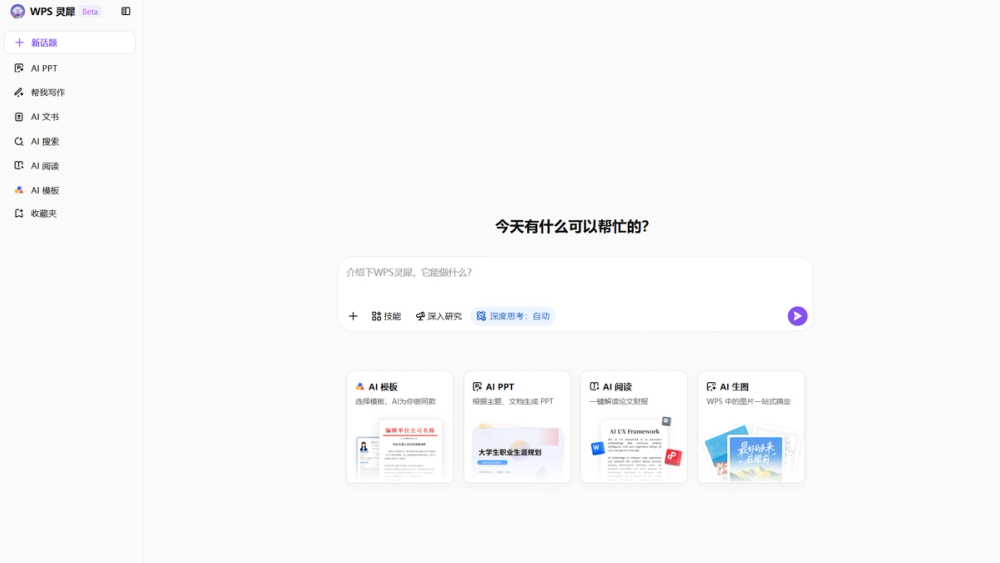Click the WPS 灵犀 logo icon
The height and width of the screenshot is (563, 1000).
point(17,11)
